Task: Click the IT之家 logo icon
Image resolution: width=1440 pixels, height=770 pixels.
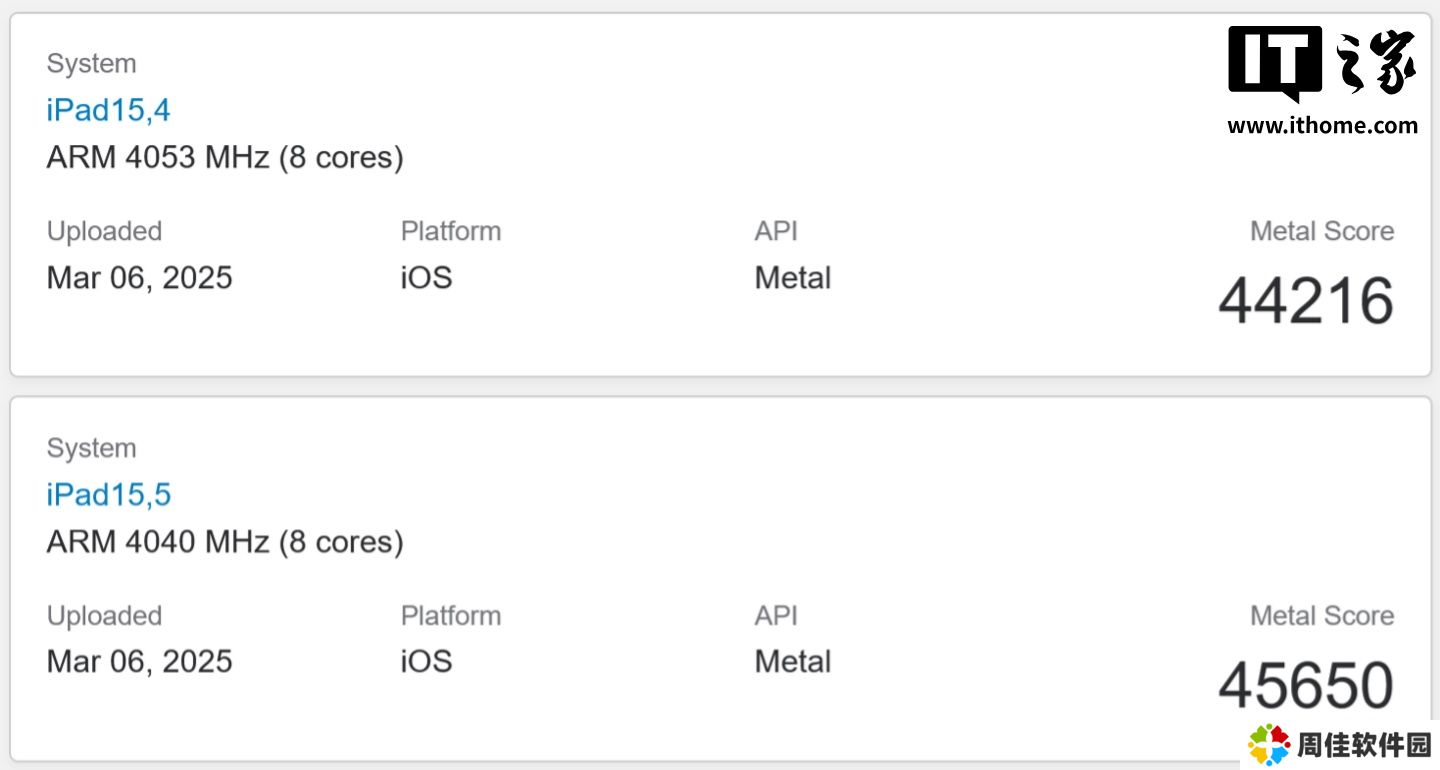Action: (x=1322, y=64)
